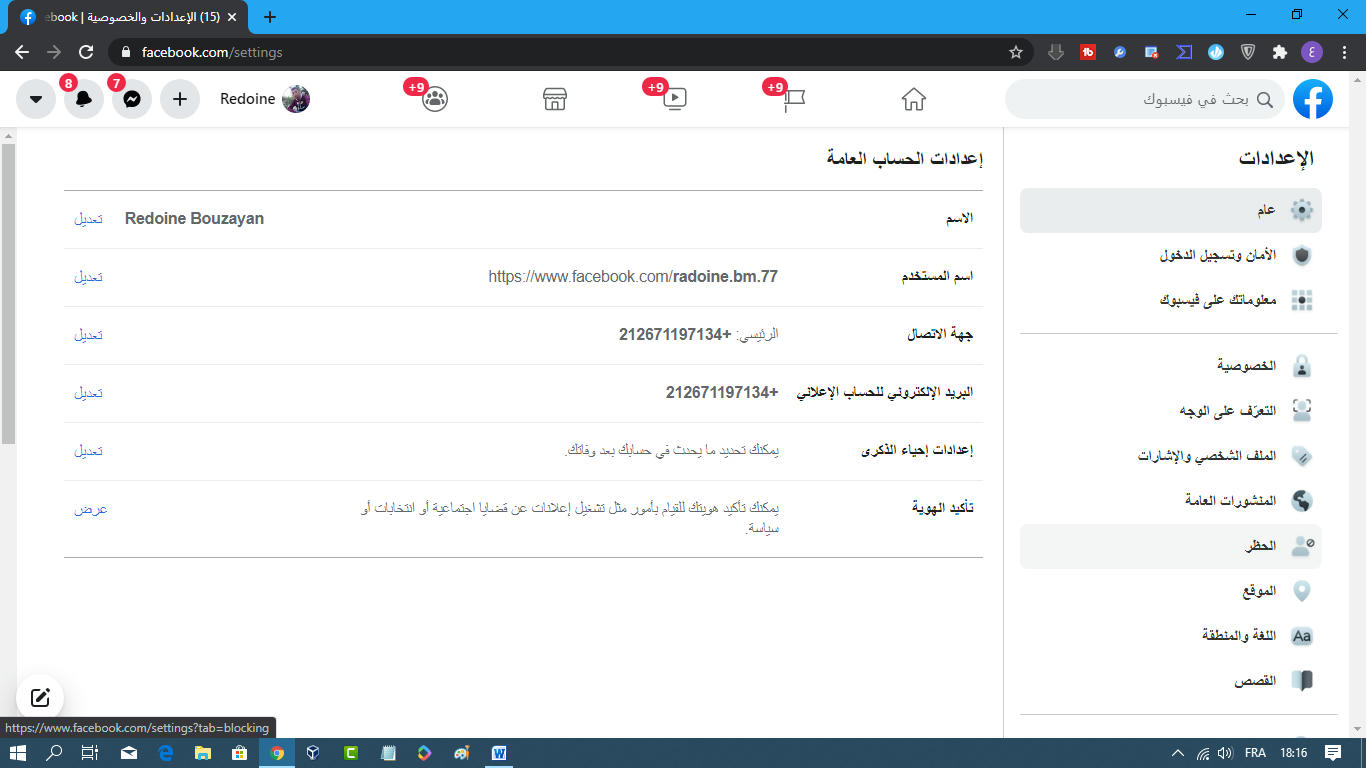
Task: Open الموقع location settings
Action: [1171, 591]
